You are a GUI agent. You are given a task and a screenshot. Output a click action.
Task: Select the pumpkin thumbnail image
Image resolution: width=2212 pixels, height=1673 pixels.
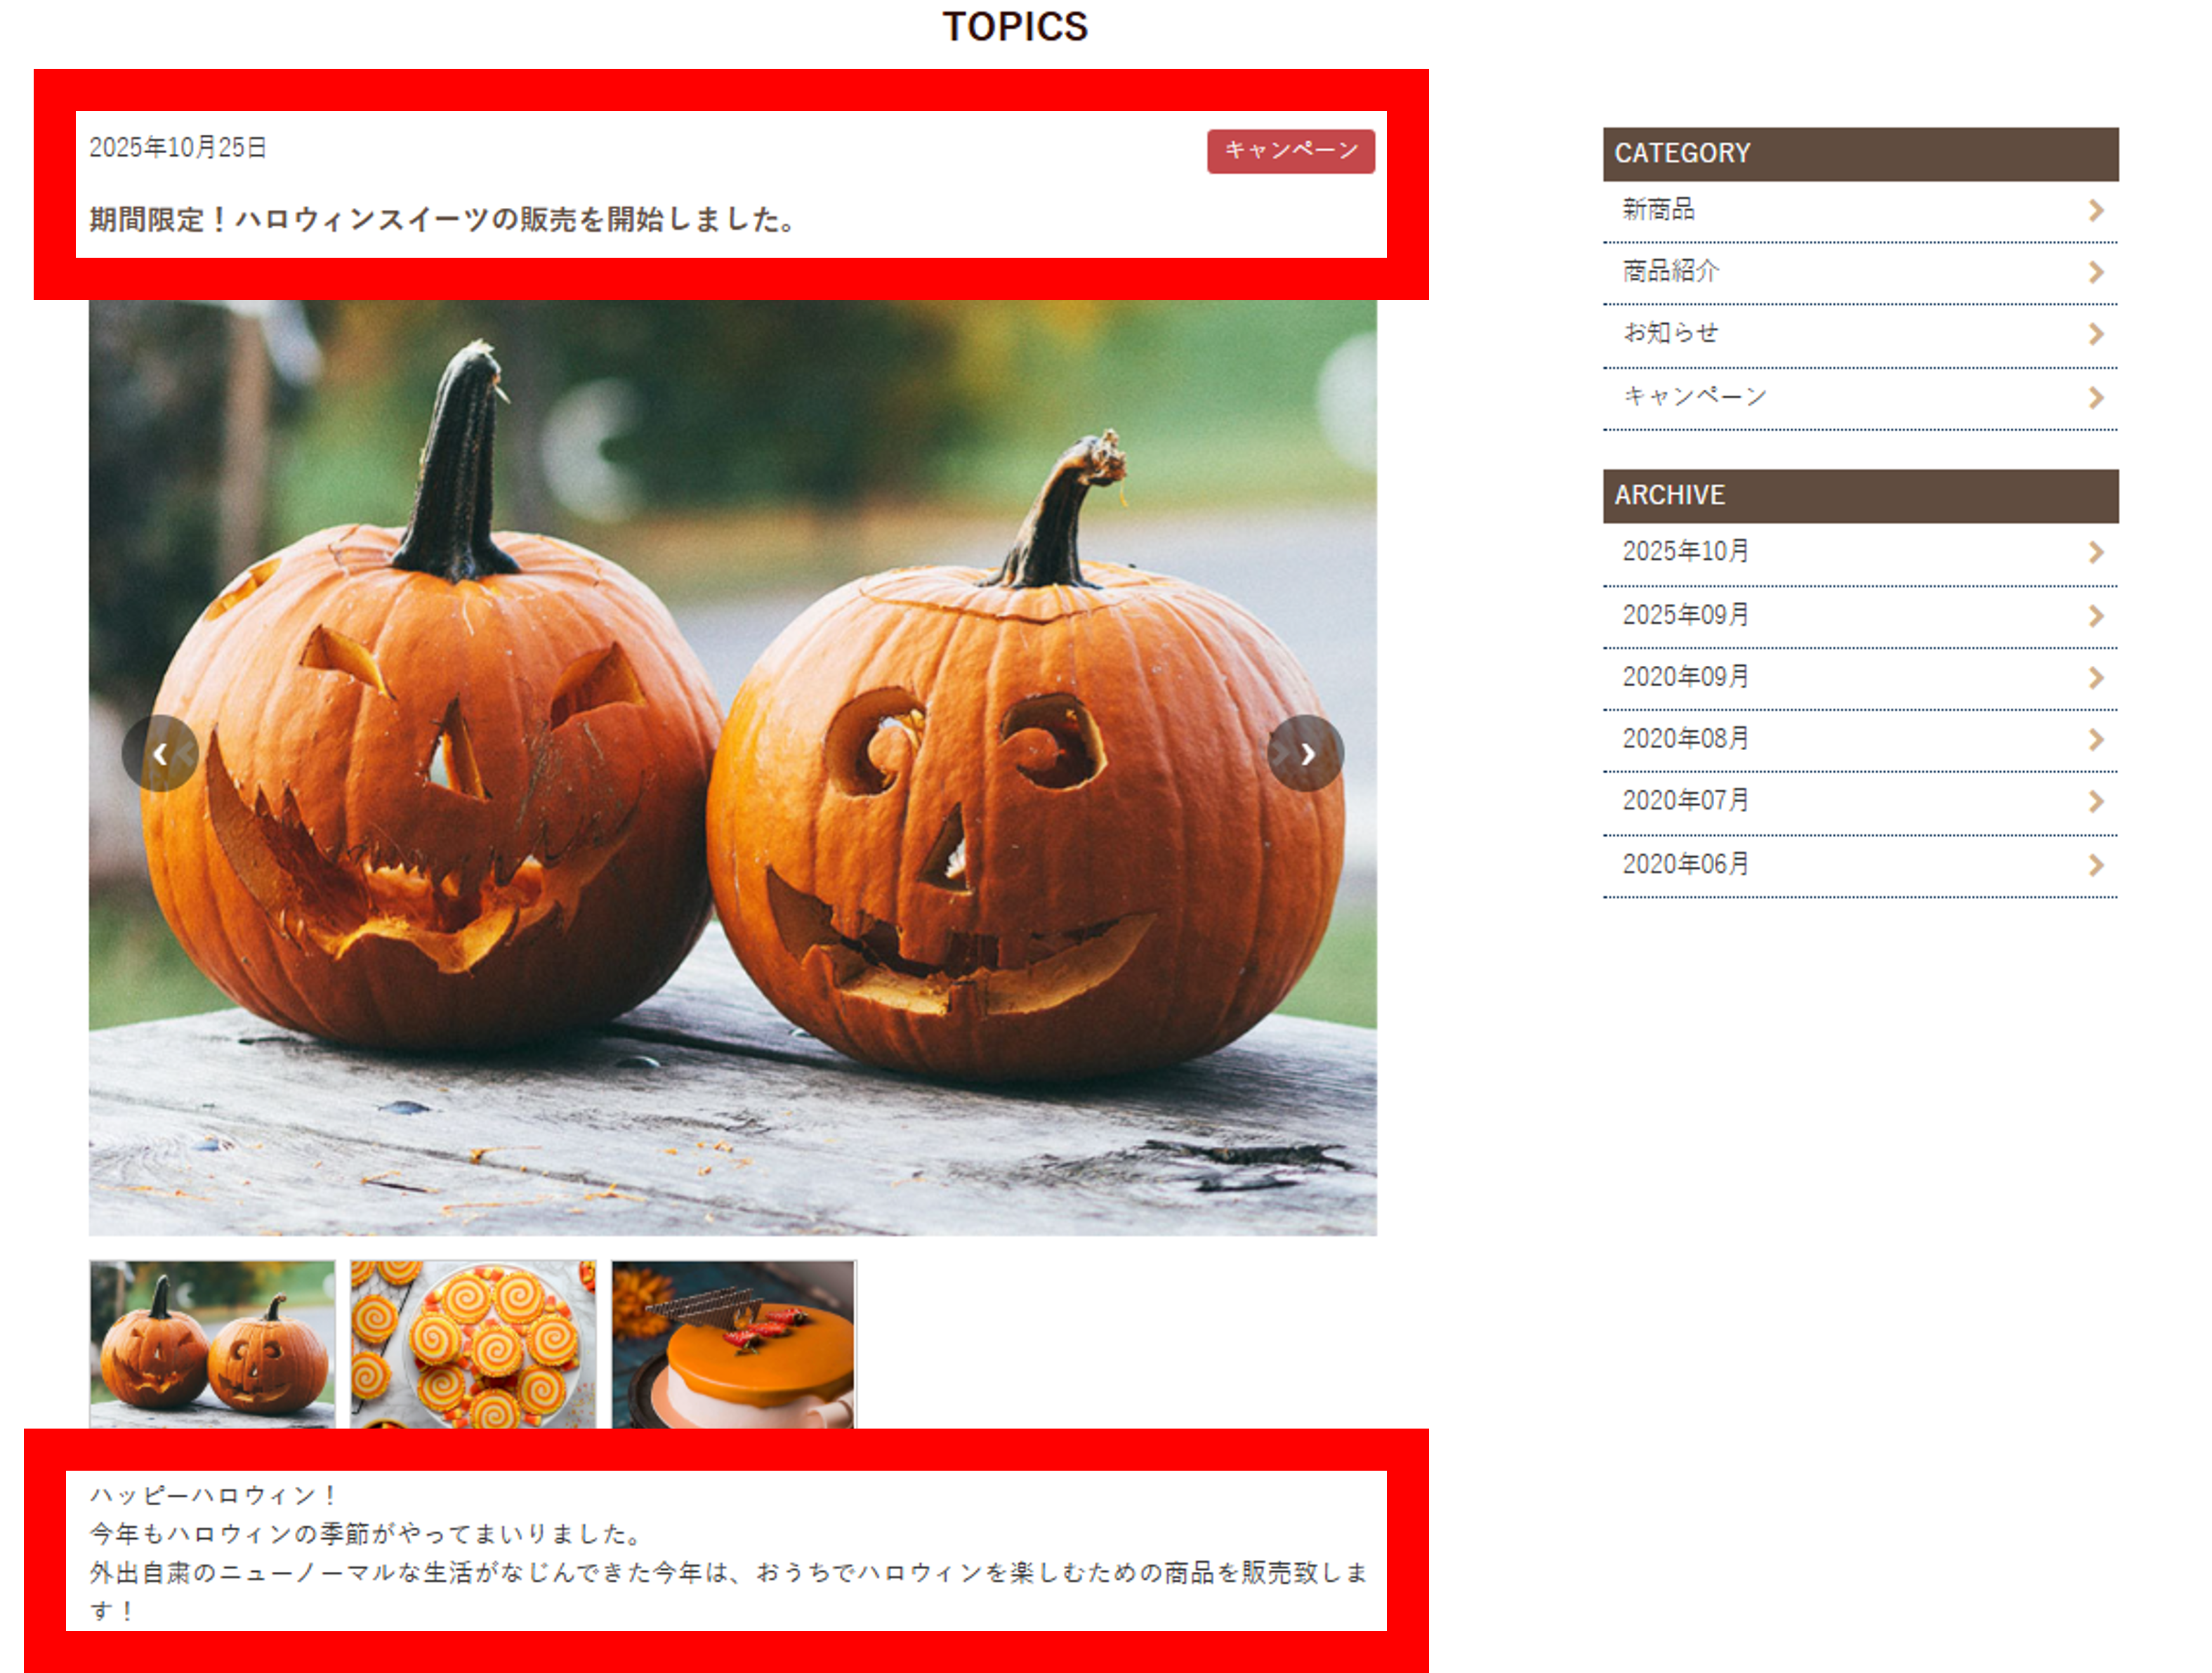[212, 1344]
